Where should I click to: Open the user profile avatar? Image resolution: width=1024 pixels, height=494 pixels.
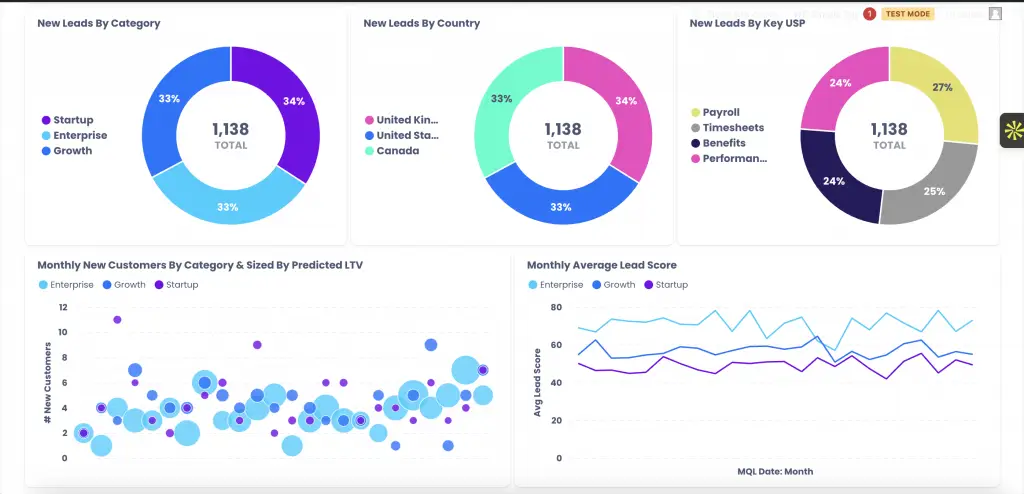pos(995,14)
